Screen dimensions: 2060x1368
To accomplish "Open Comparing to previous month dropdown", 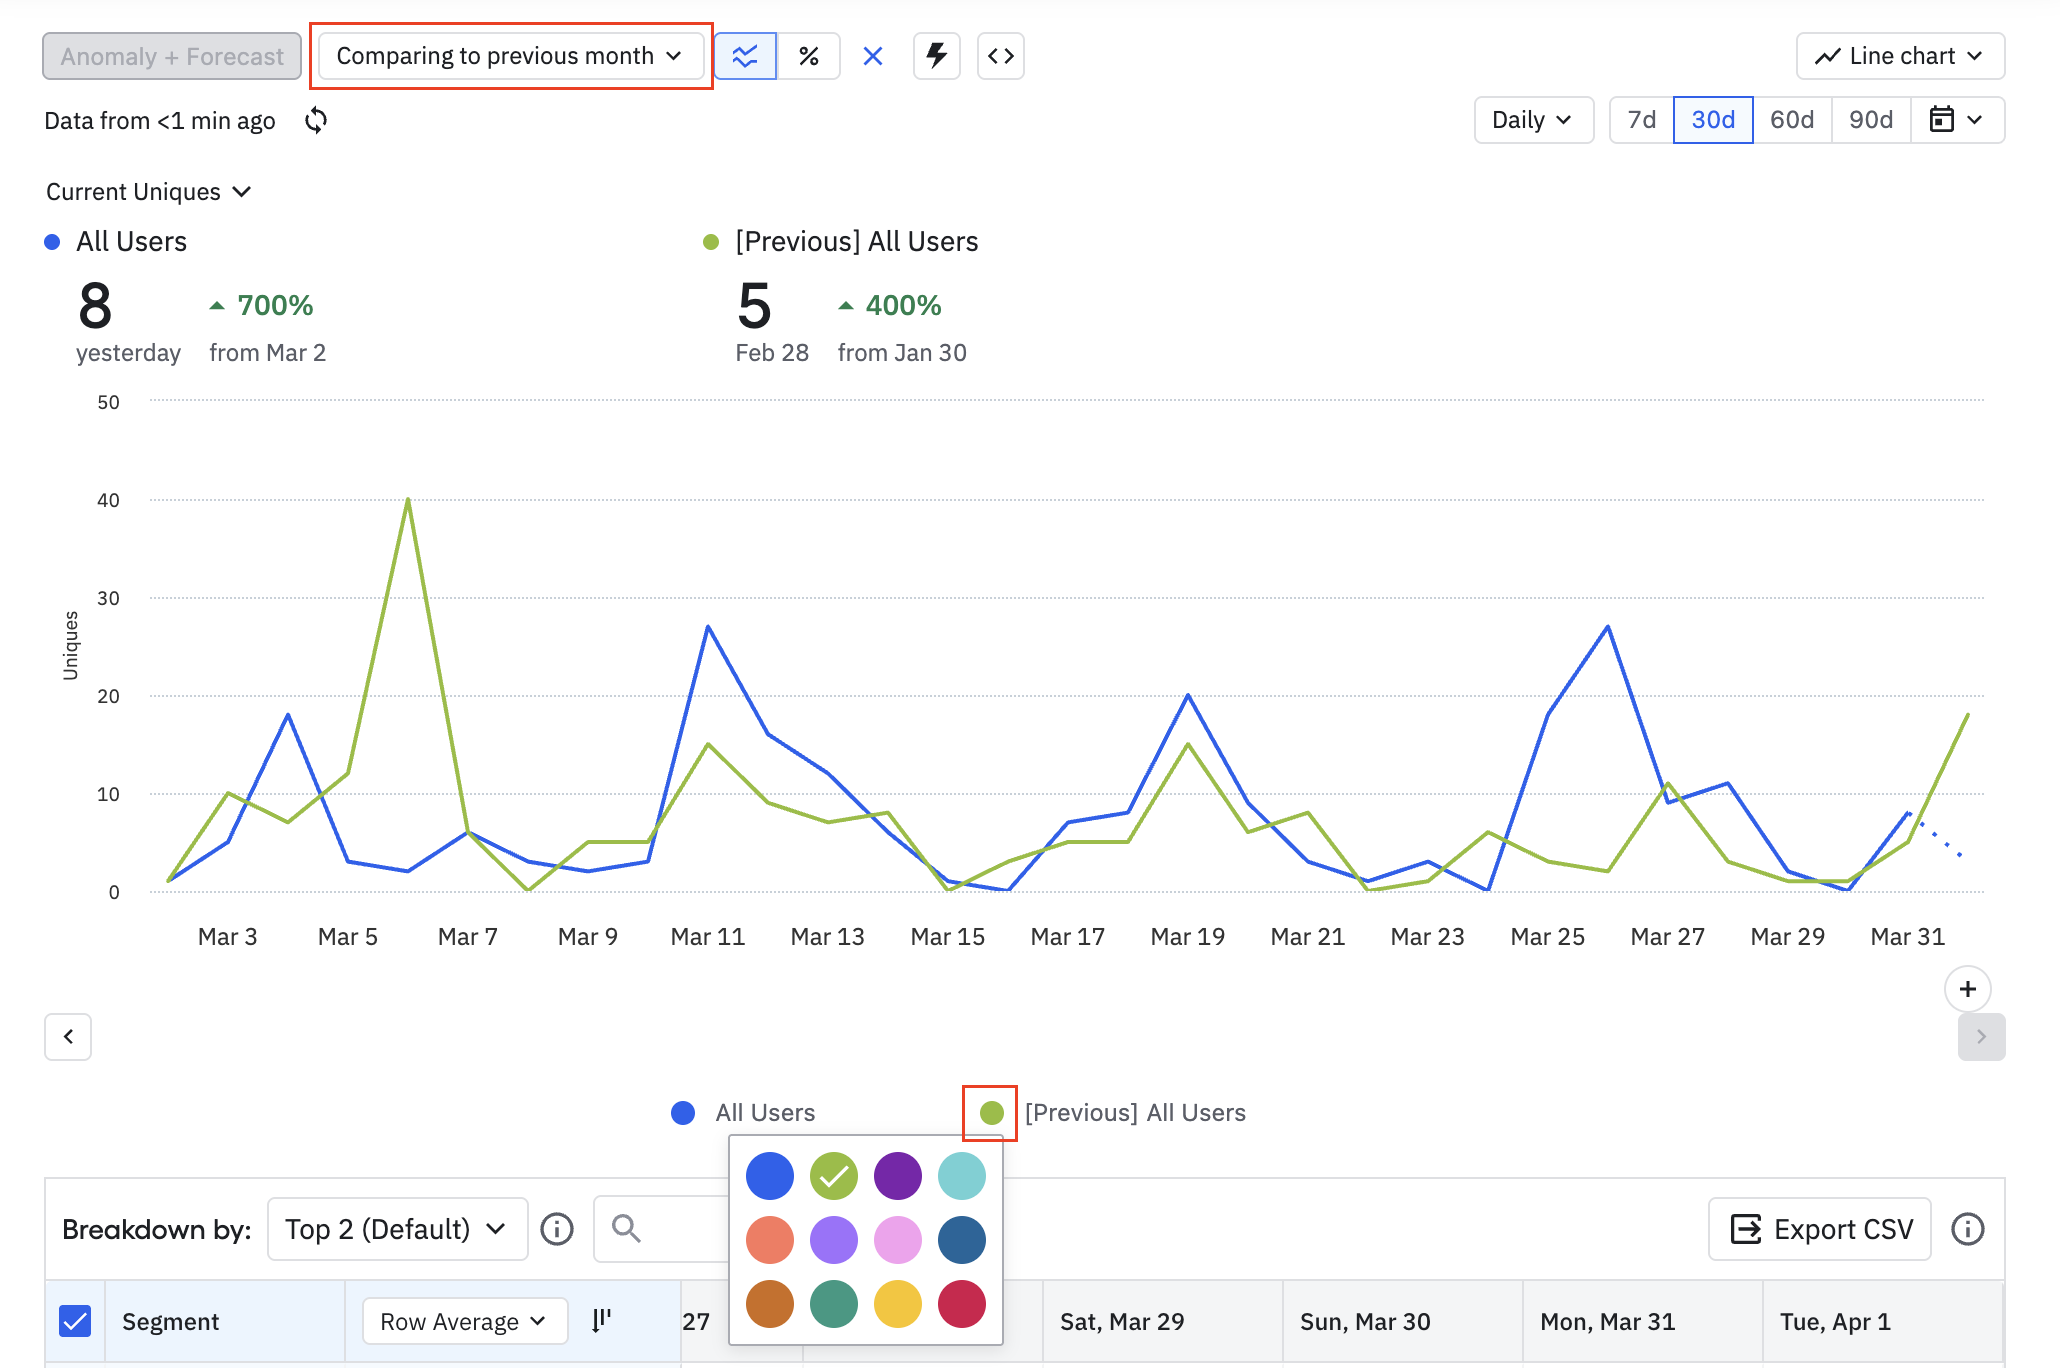I will 510,56.
